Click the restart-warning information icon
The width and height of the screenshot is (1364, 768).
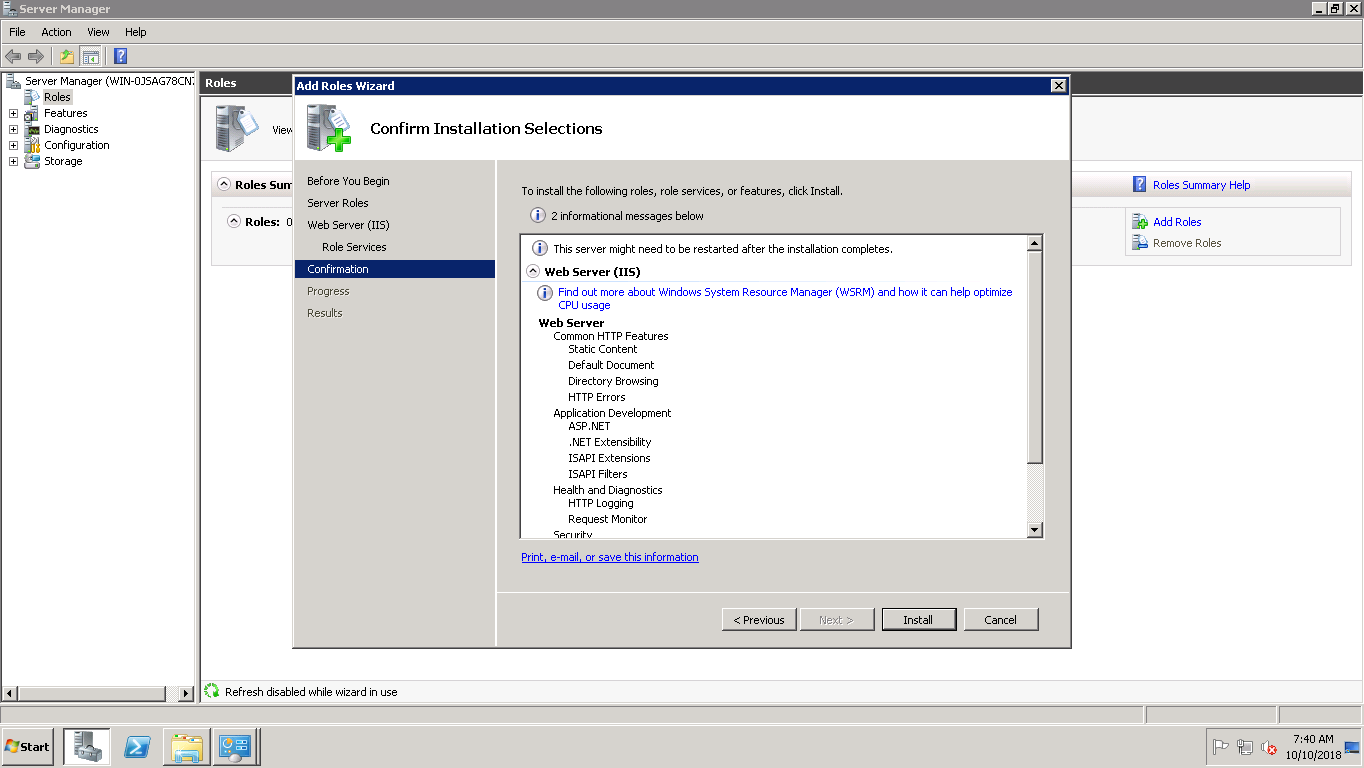(540, 249)
